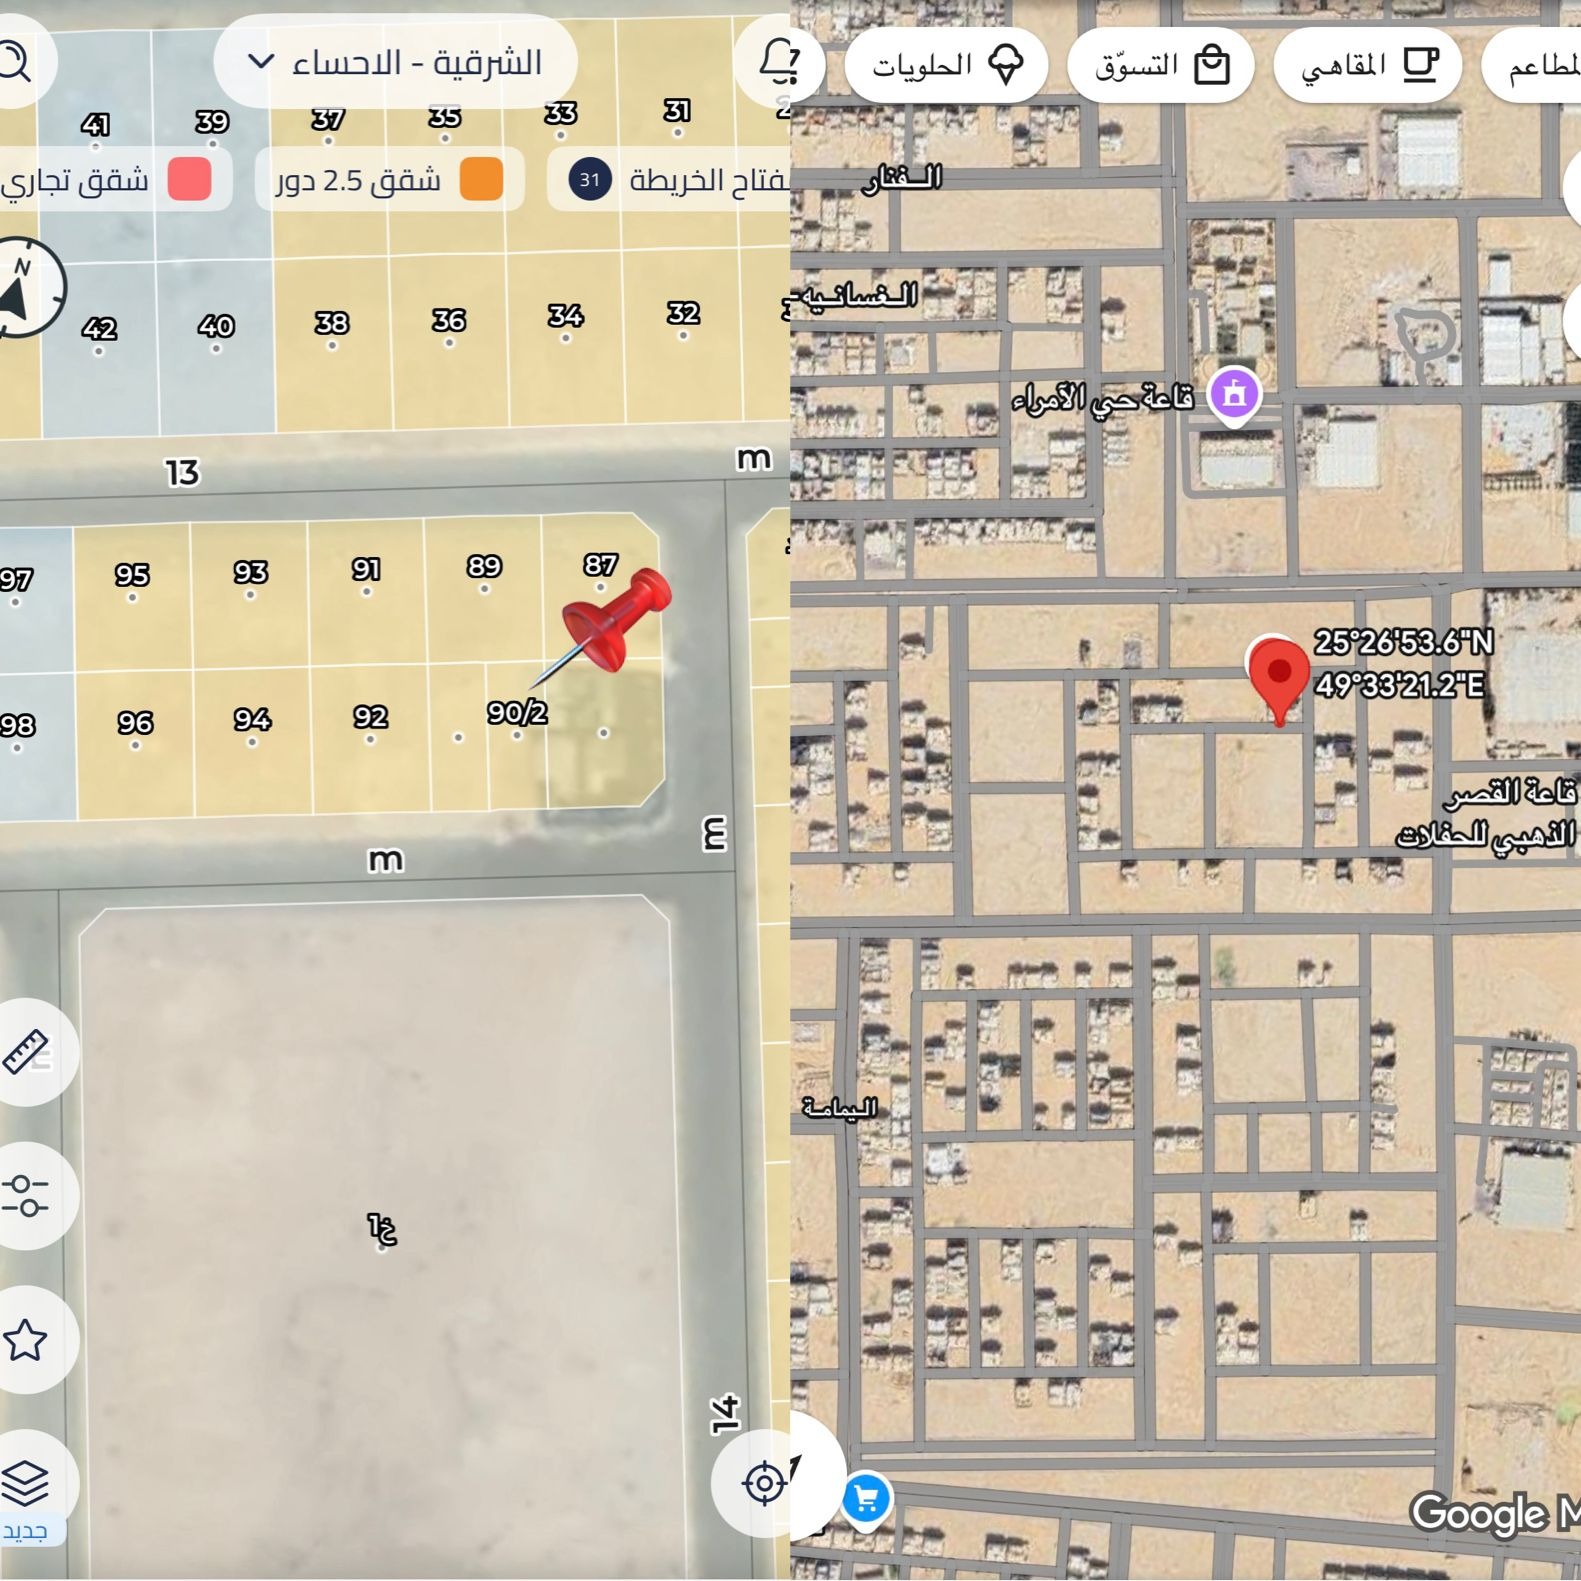Click the search magnifier icon
The width and height of the screenshot is (1581, 1581).
pos(14,62)
